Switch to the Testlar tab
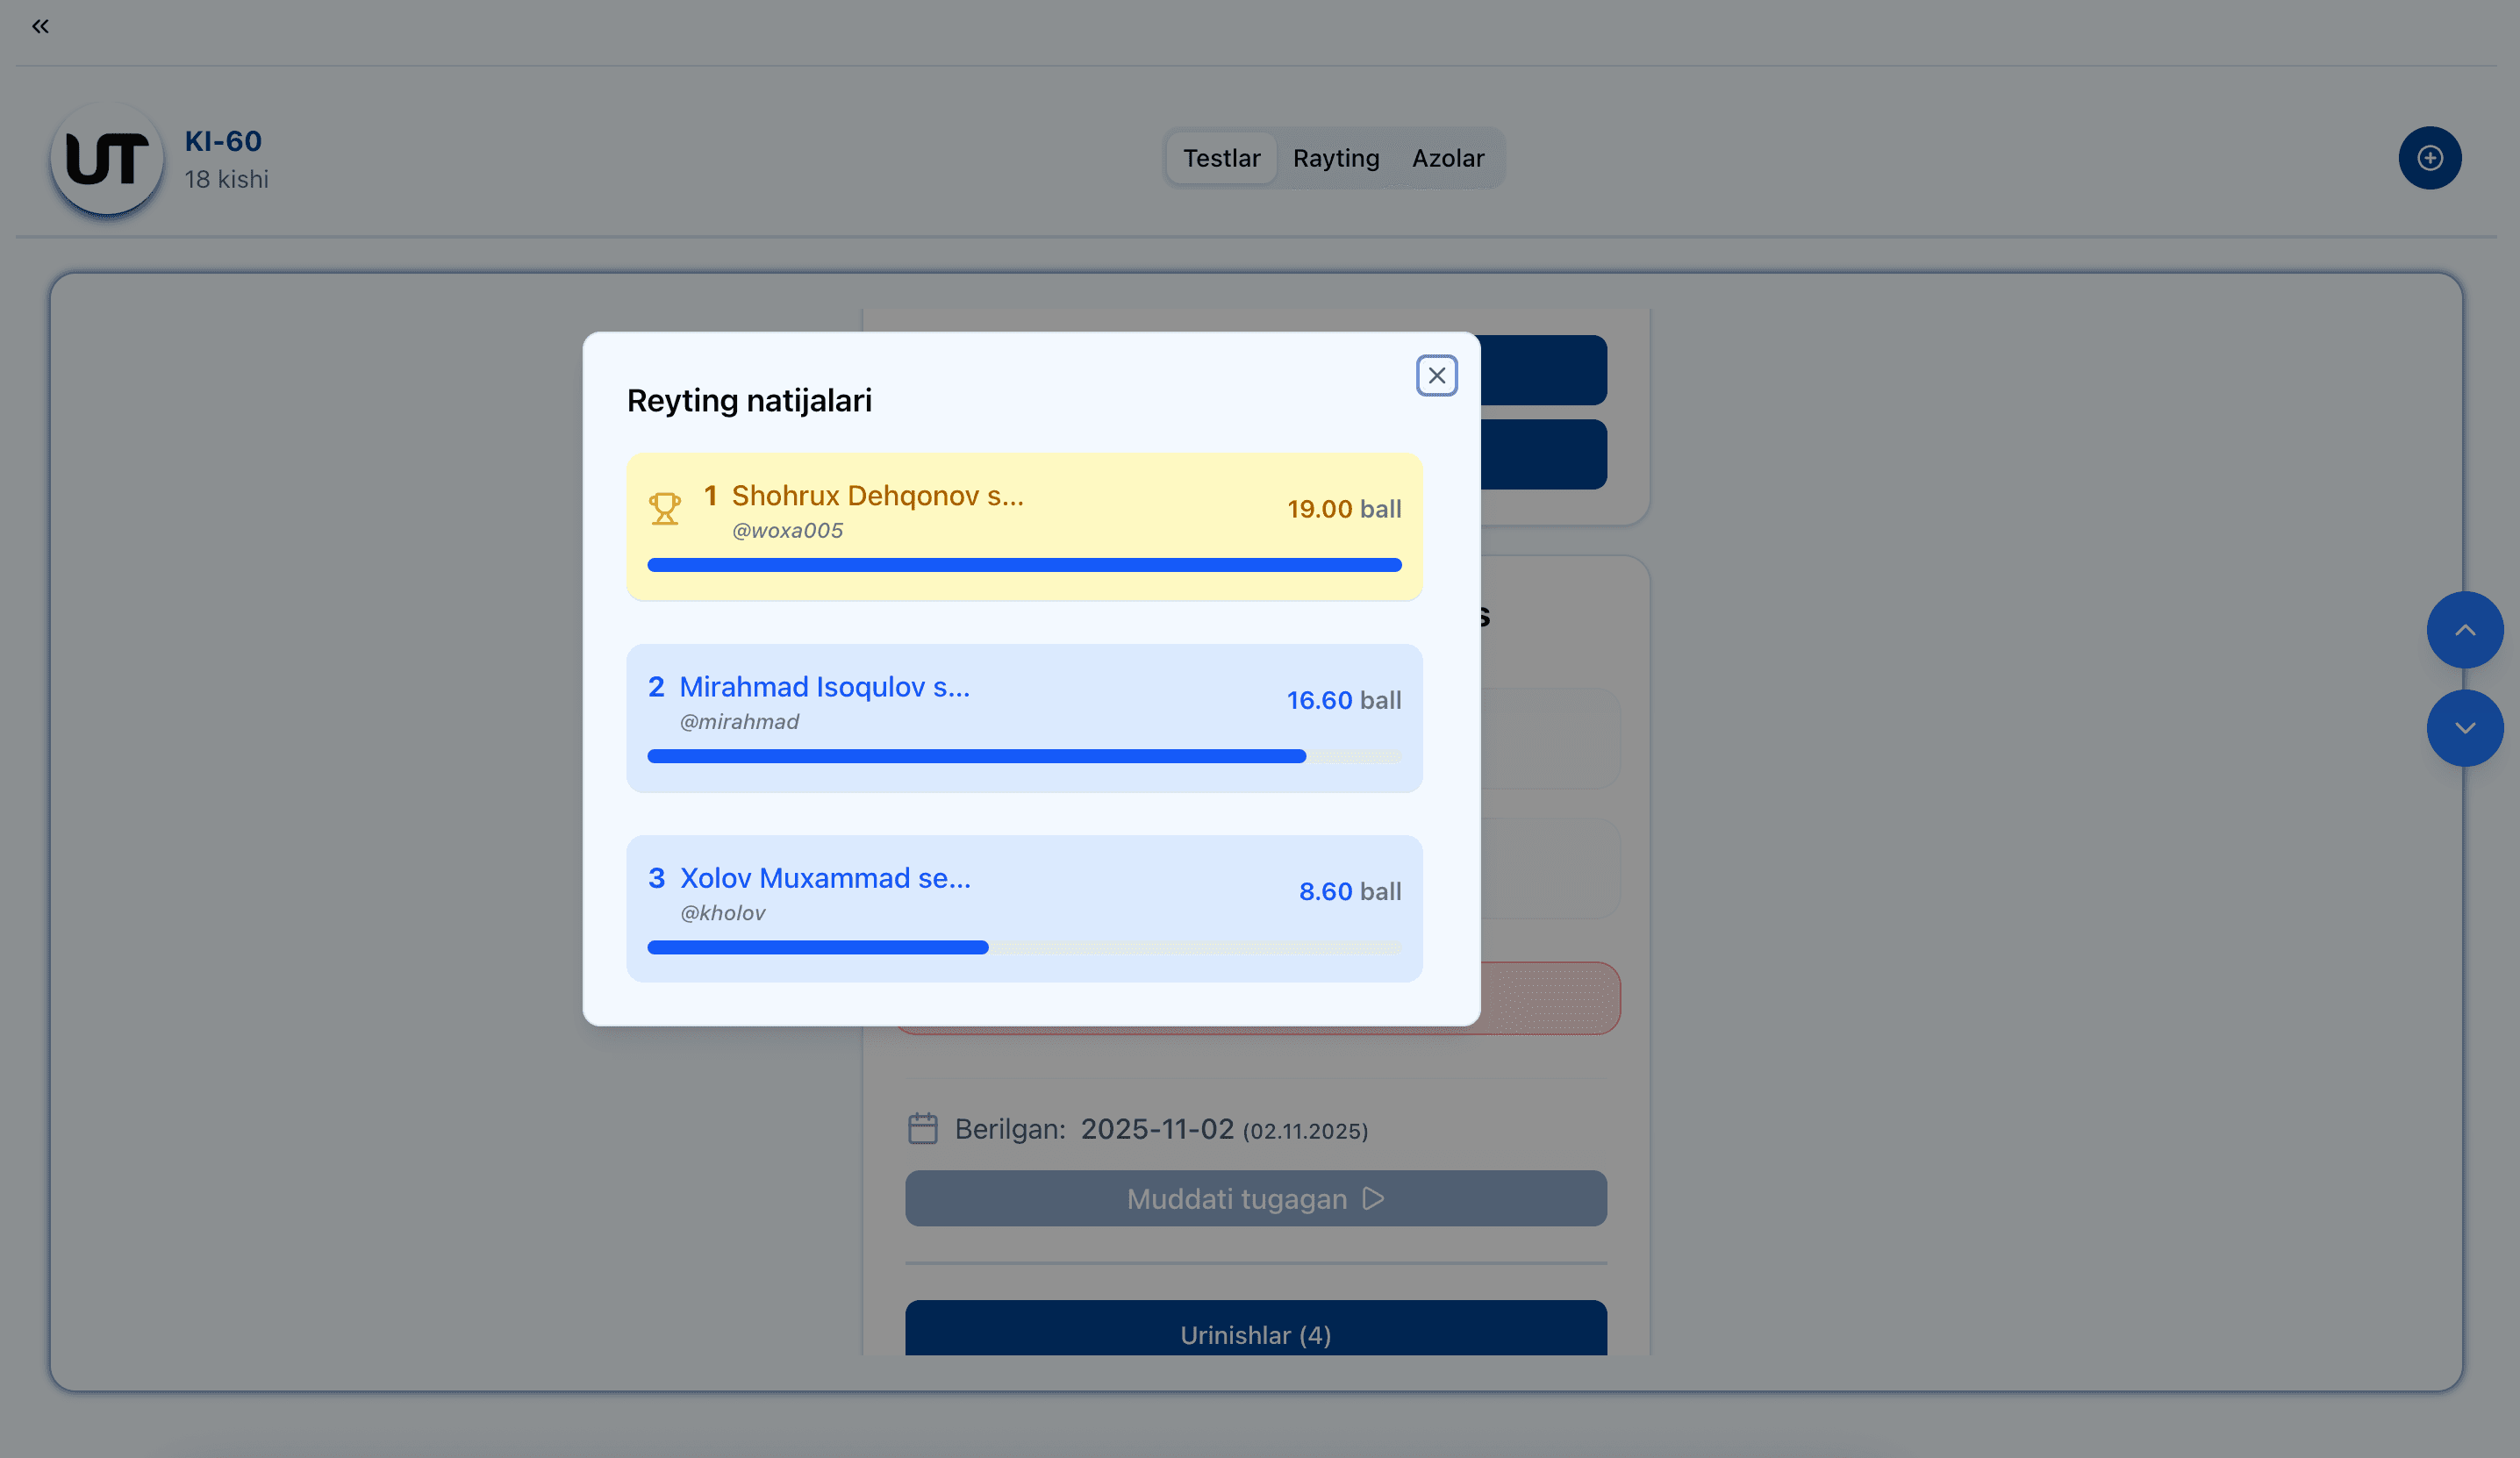Viewport: 2520px width, 1458px height. click(x=1221, y=158)
